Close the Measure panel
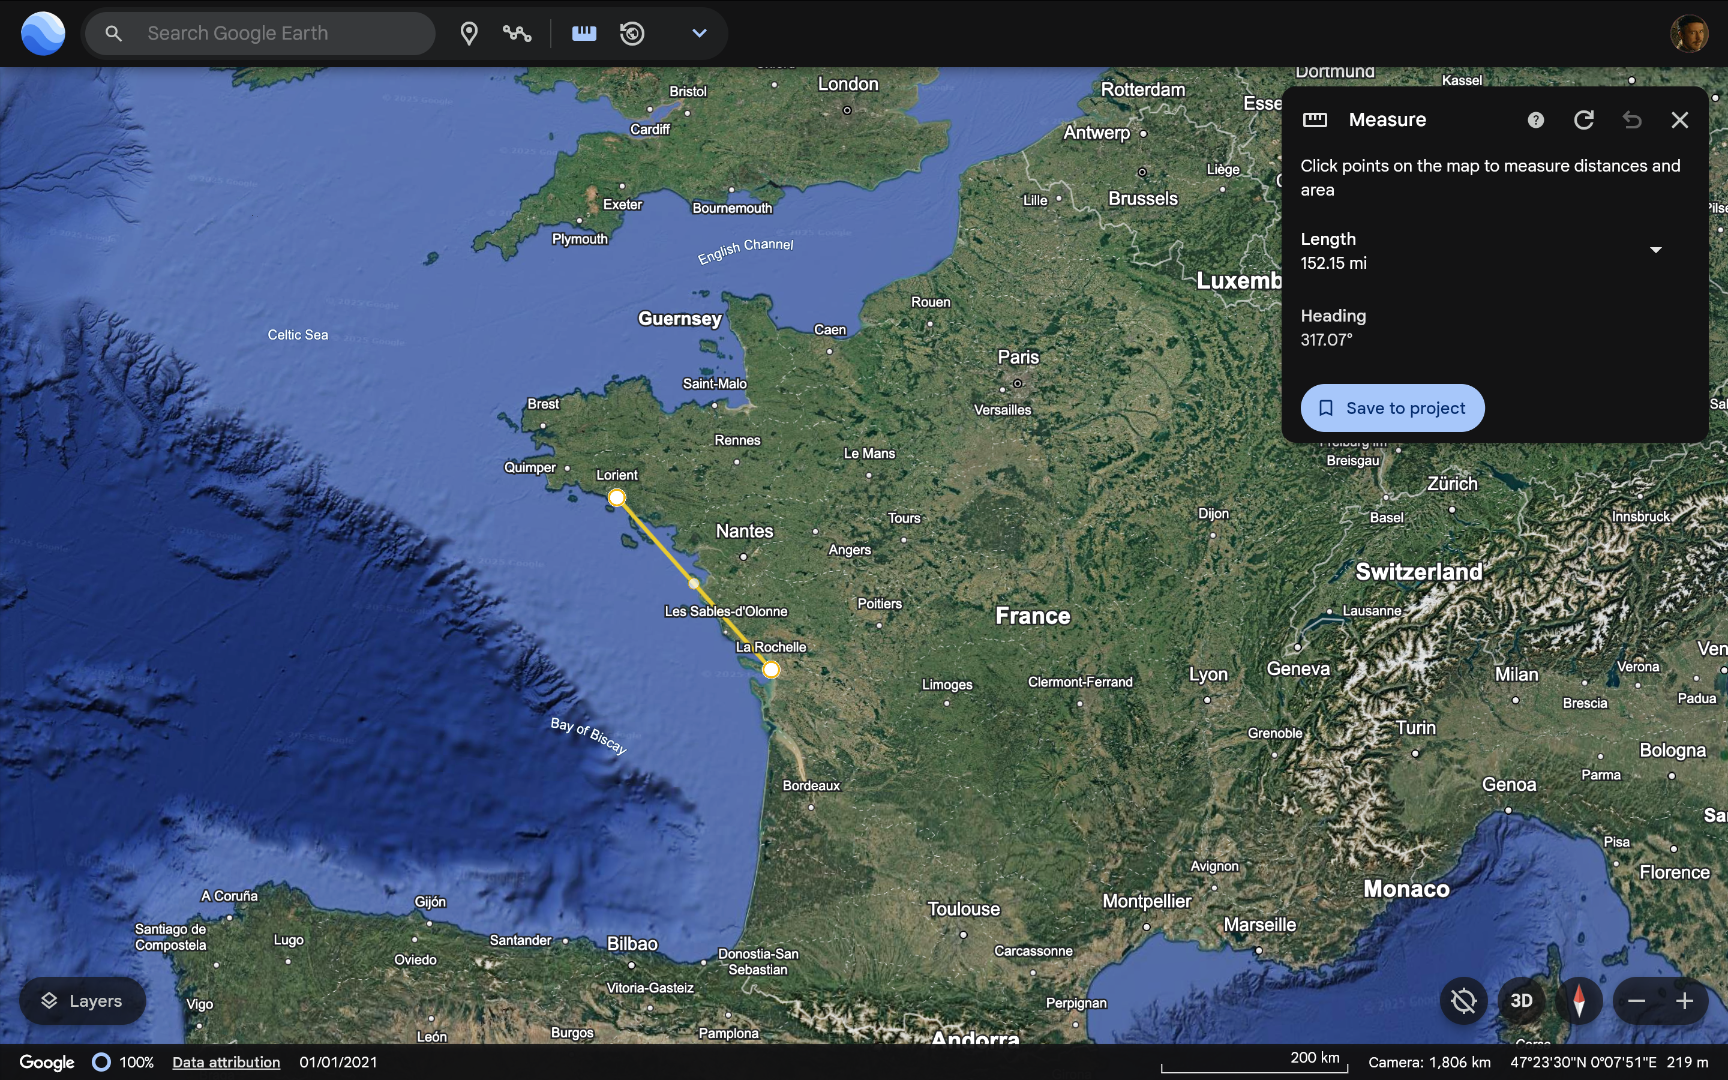The image size is (1728, 1080). [x=1680, y=120]
